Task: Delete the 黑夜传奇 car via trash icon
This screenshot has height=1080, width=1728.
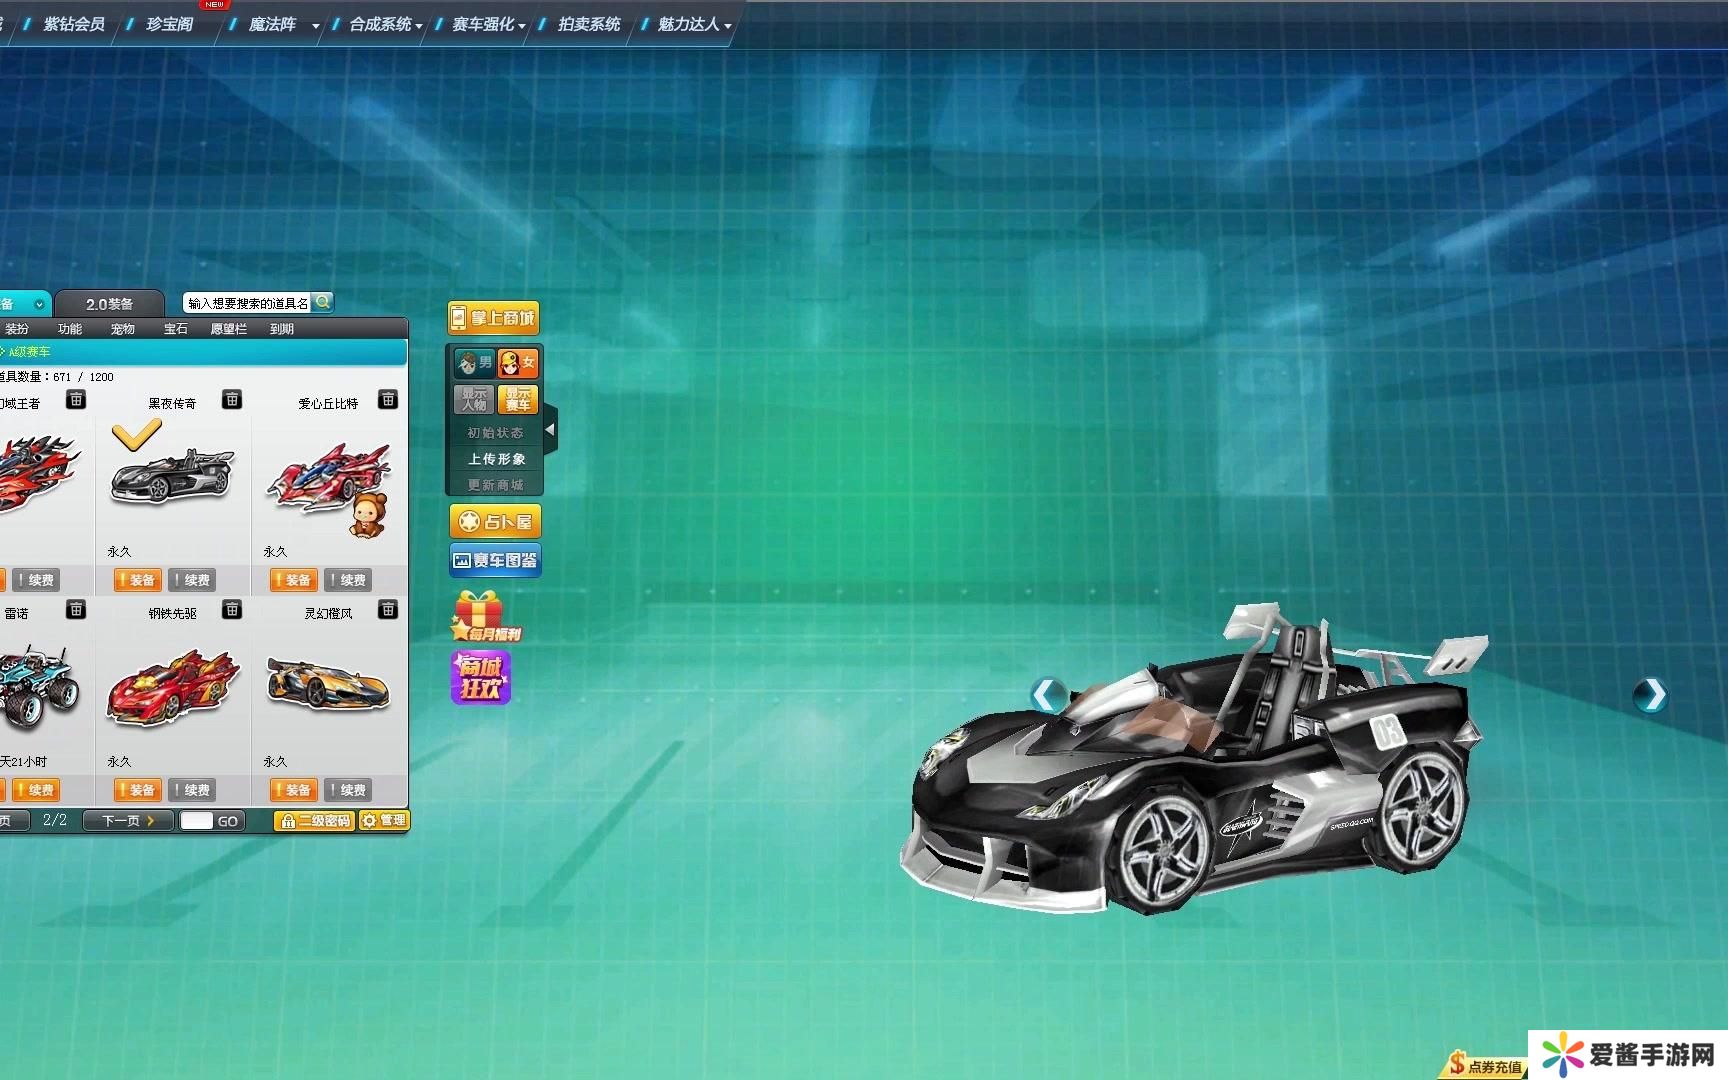Action: click(x=232, y=400)
